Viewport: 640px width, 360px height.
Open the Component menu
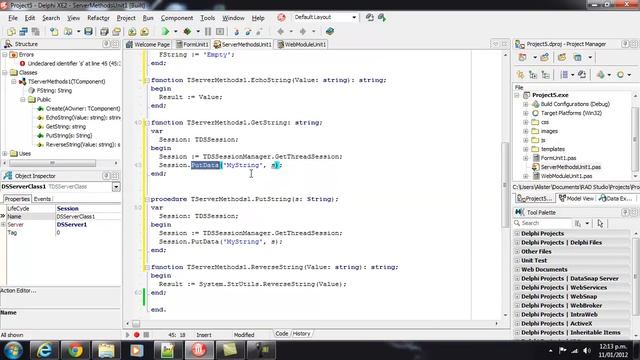[x=177, y=18]
